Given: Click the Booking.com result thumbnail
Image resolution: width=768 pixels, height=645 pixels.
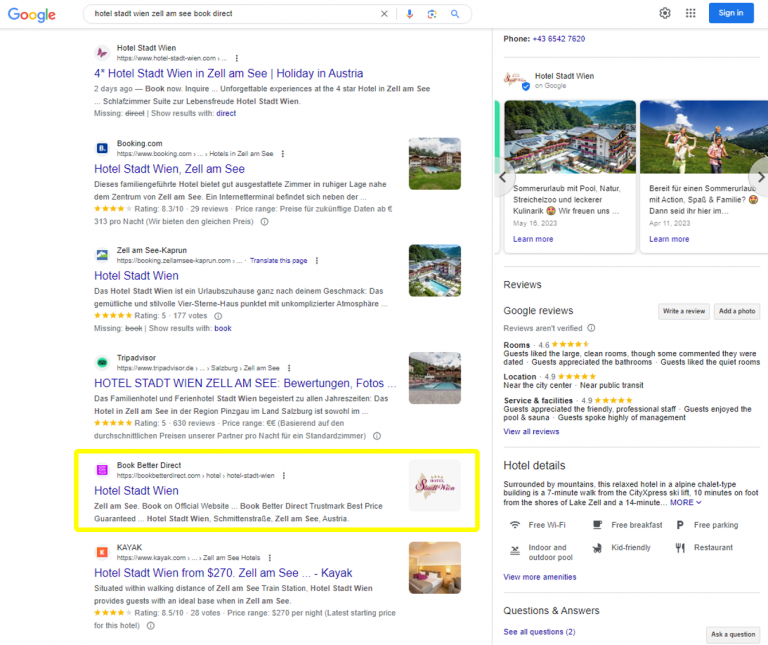Looking at the screenshot, I should tap(434, 164).
